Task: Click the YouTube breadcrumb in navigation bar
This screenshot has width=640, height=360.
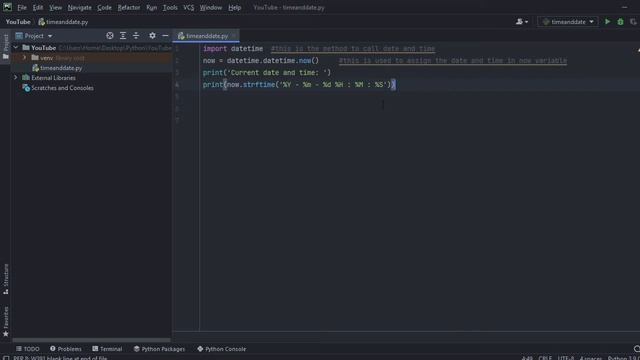Action: 18,22
